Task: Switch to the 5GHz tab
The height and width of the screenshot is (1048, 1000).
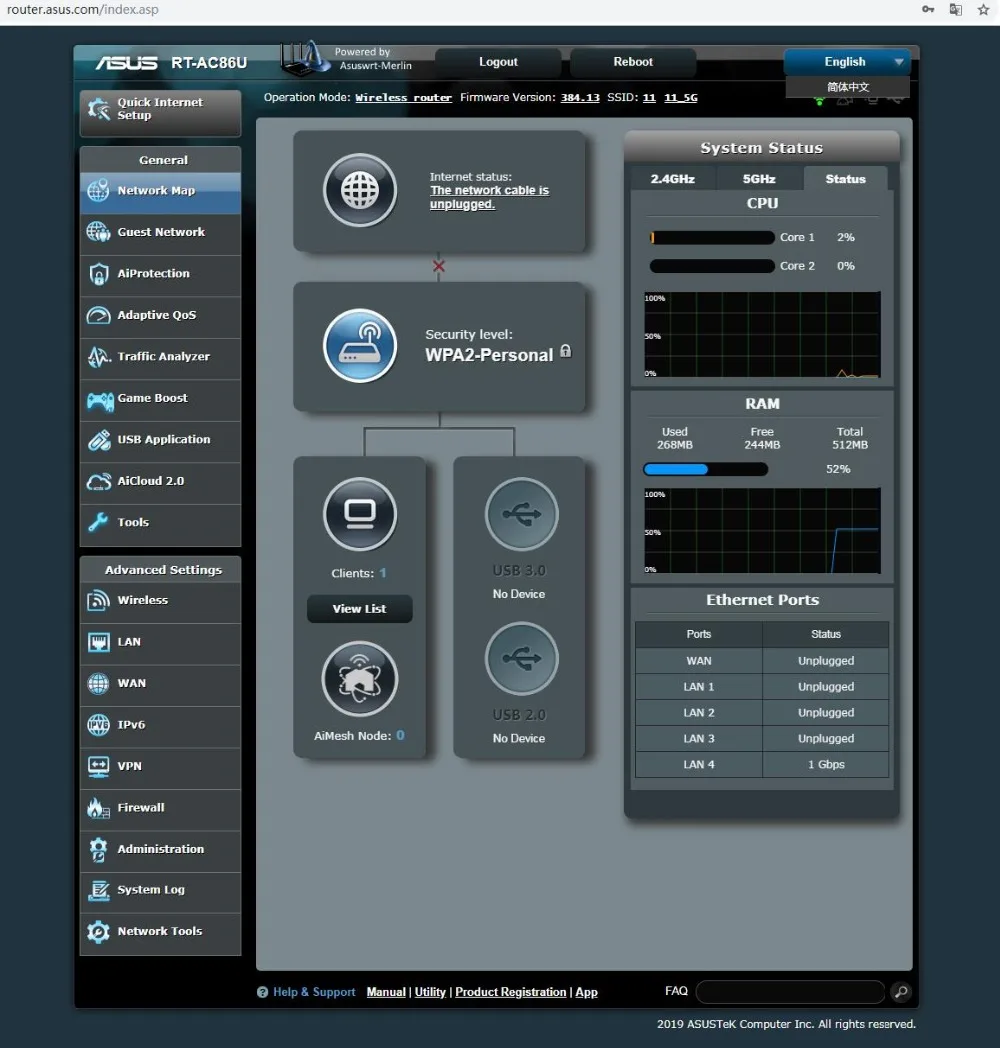Action: click(759, 178)
